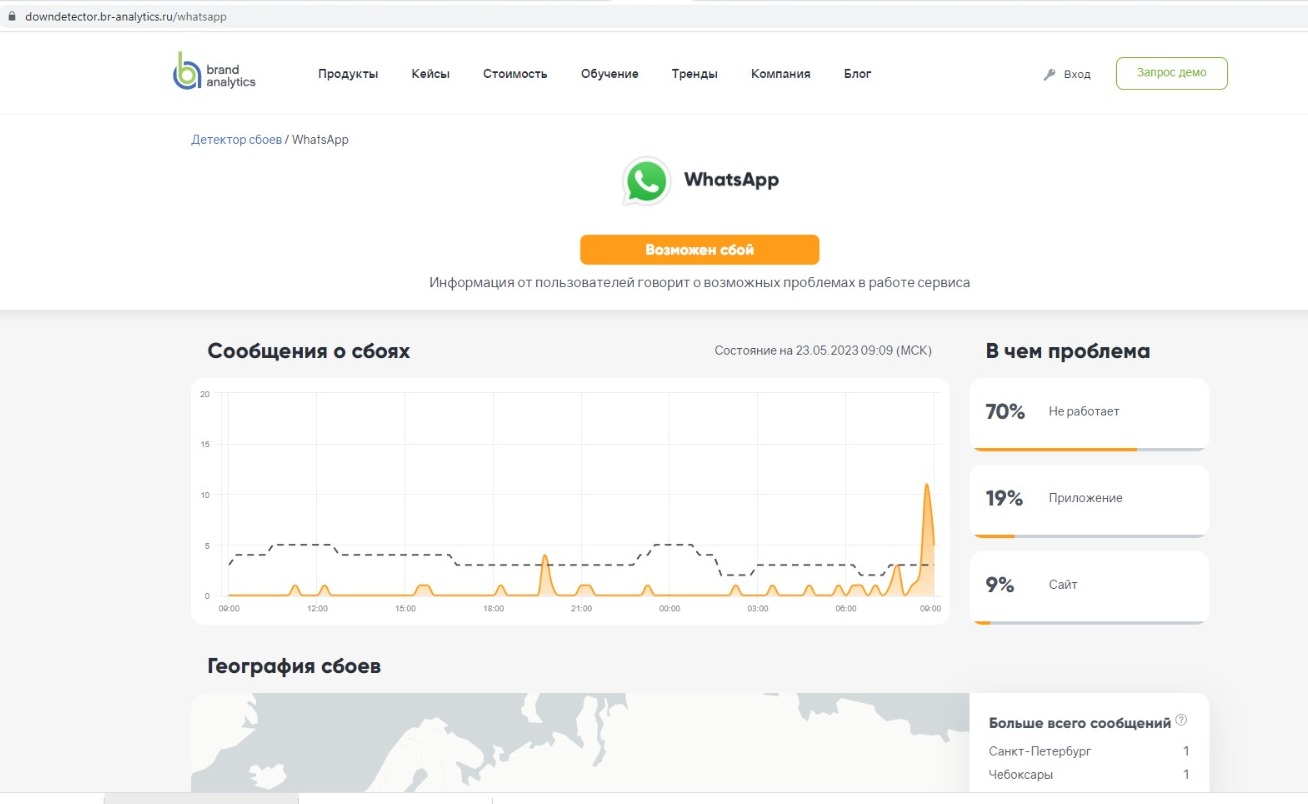Click the WhatsApp breadcrumb text
The image size is (1308, 804).
[320, 140]
